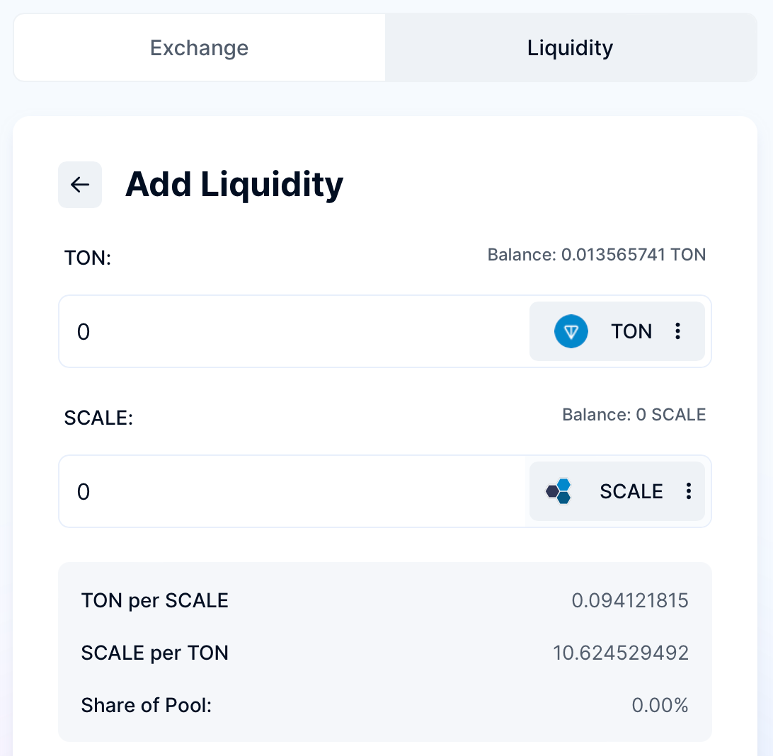
Task: Click the Balance: 0 SCALE text
Action: 634,415
